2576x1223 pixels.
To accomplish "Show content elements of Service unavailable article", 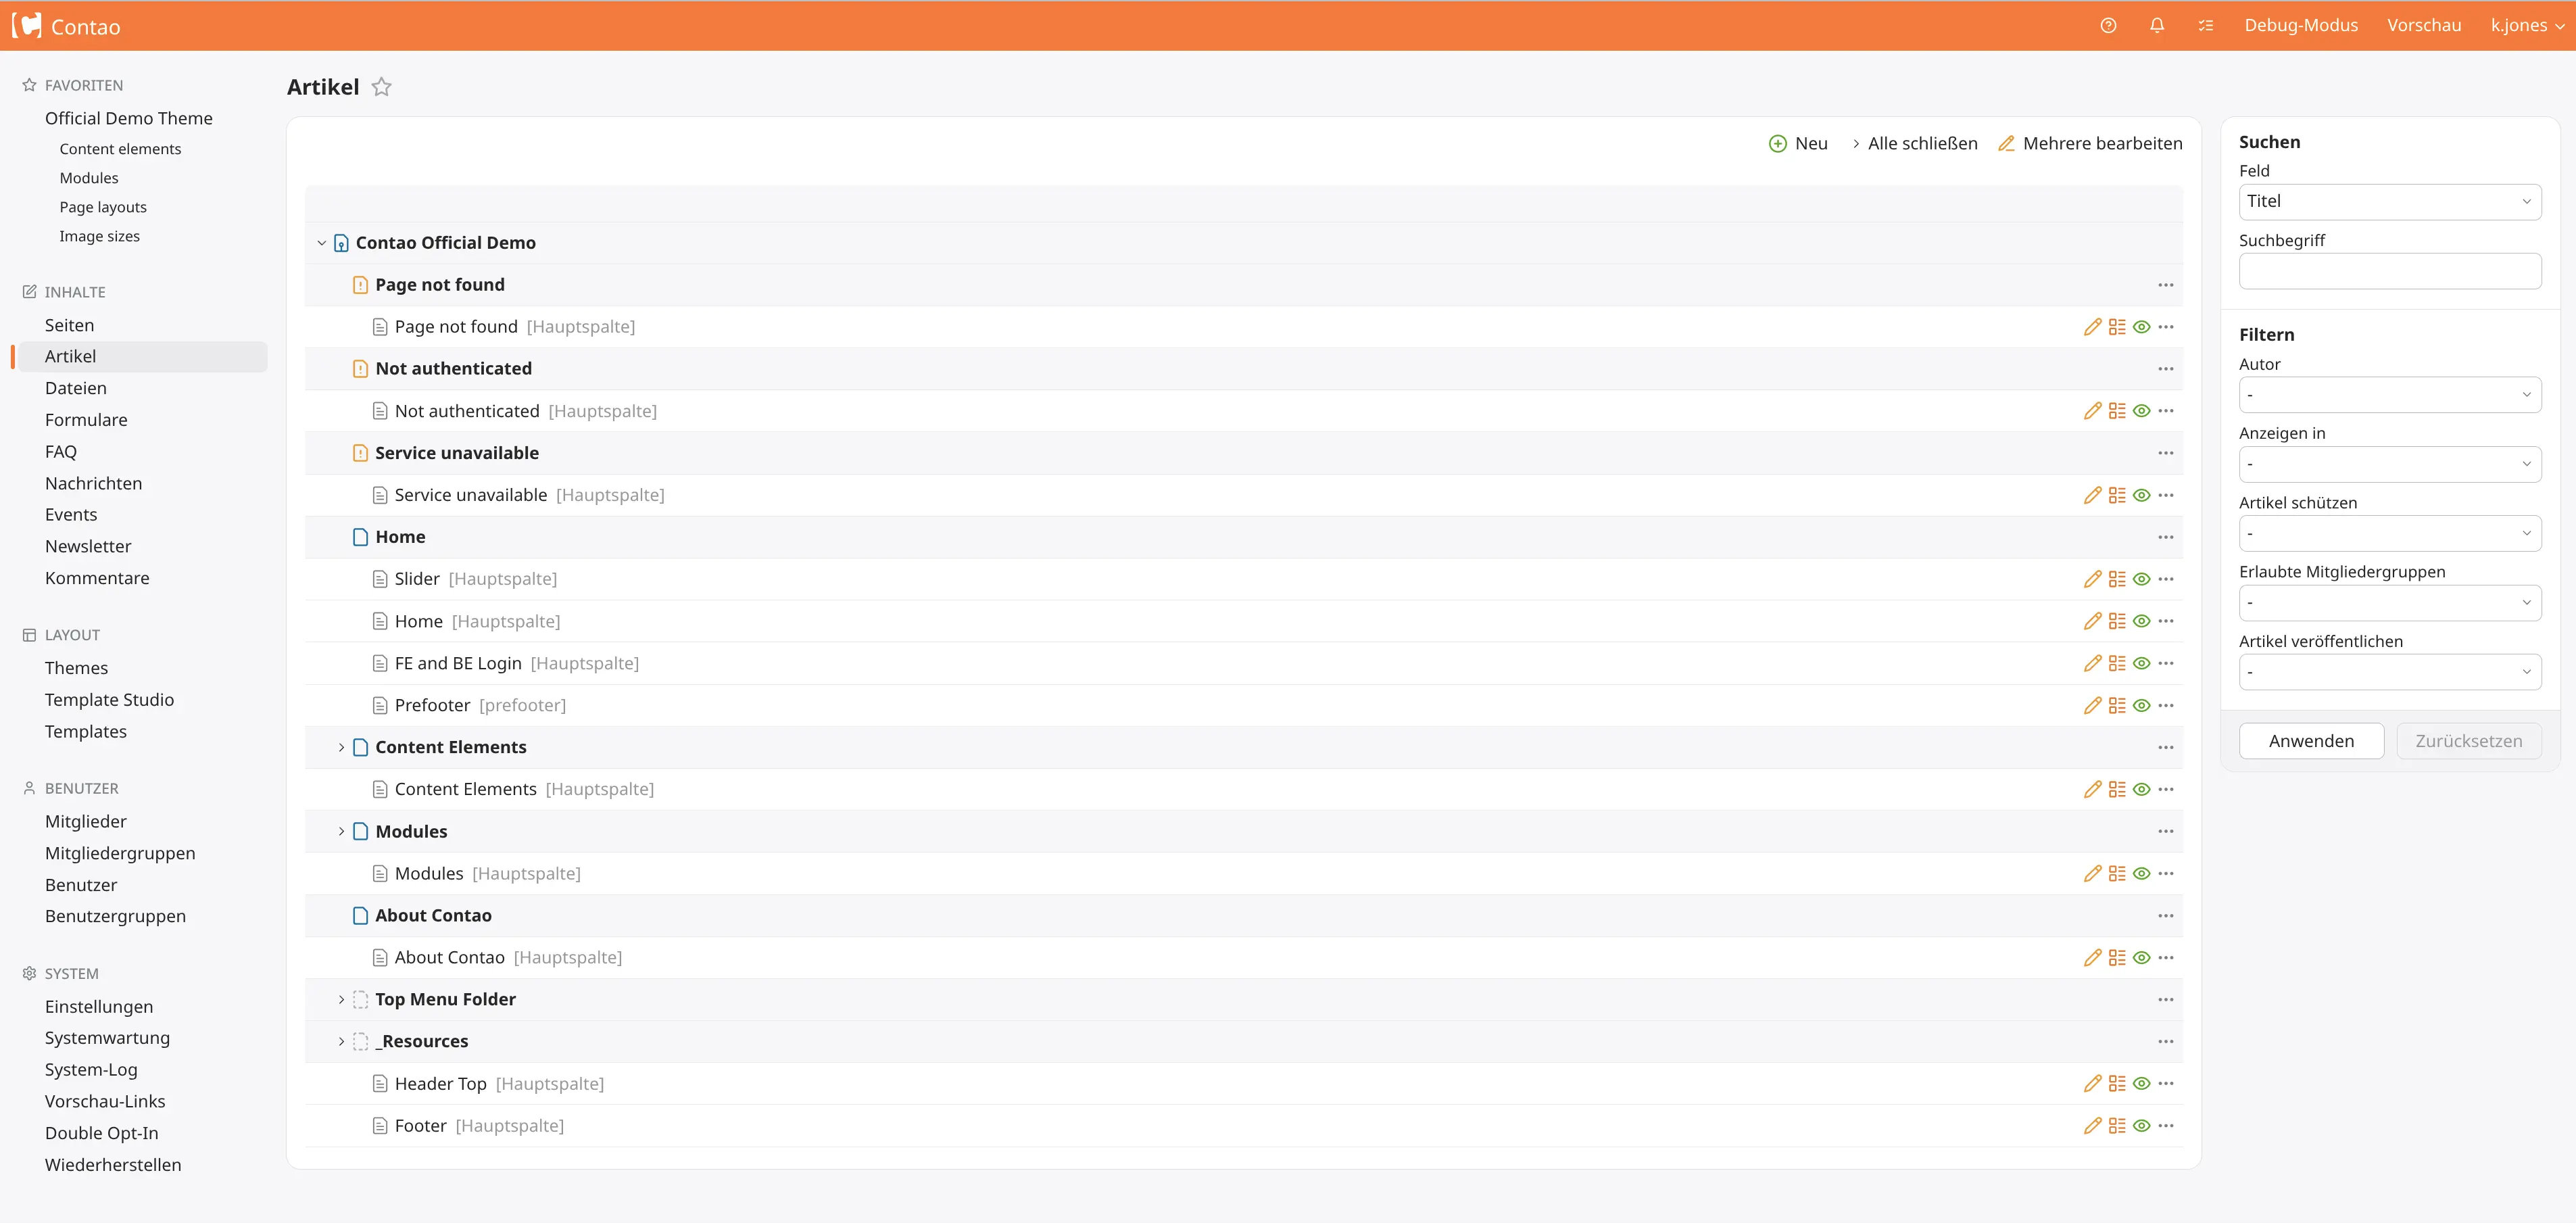I will click(2117, 495).
